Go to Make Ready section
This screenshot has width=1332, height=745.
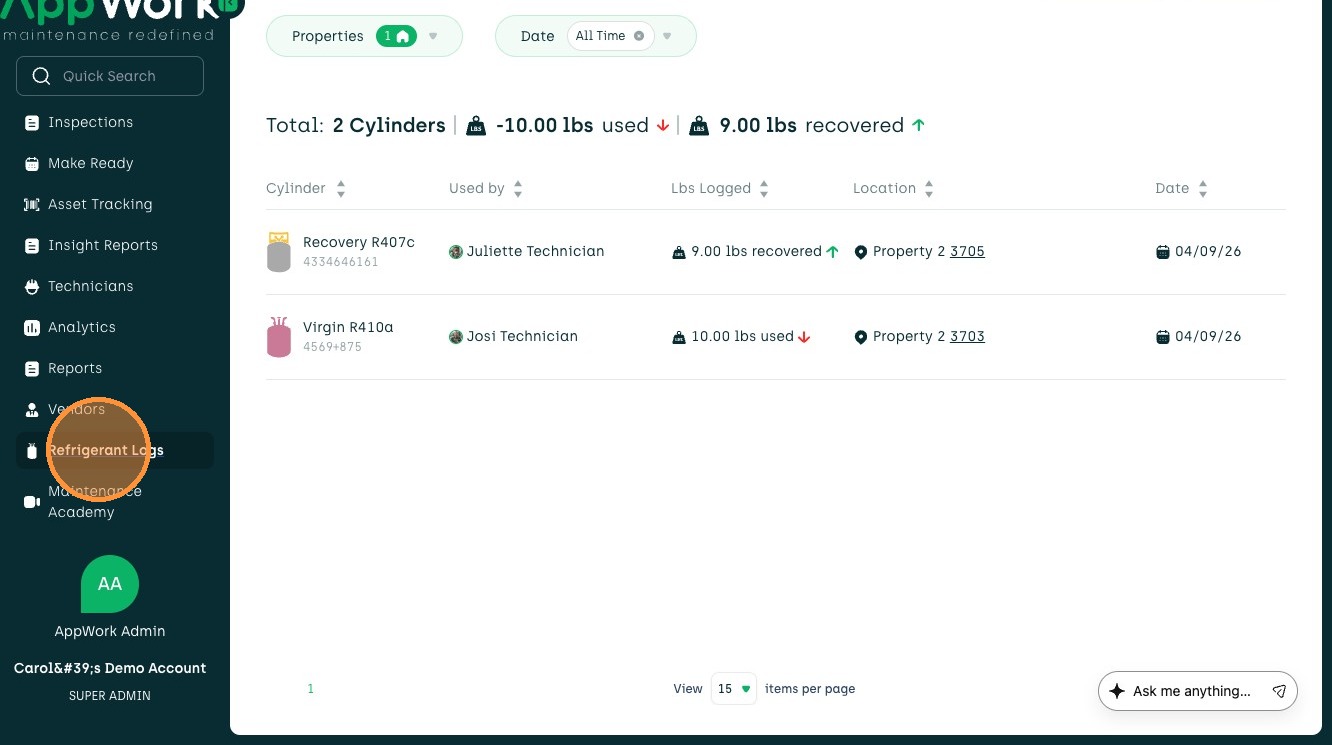(90, 164)
